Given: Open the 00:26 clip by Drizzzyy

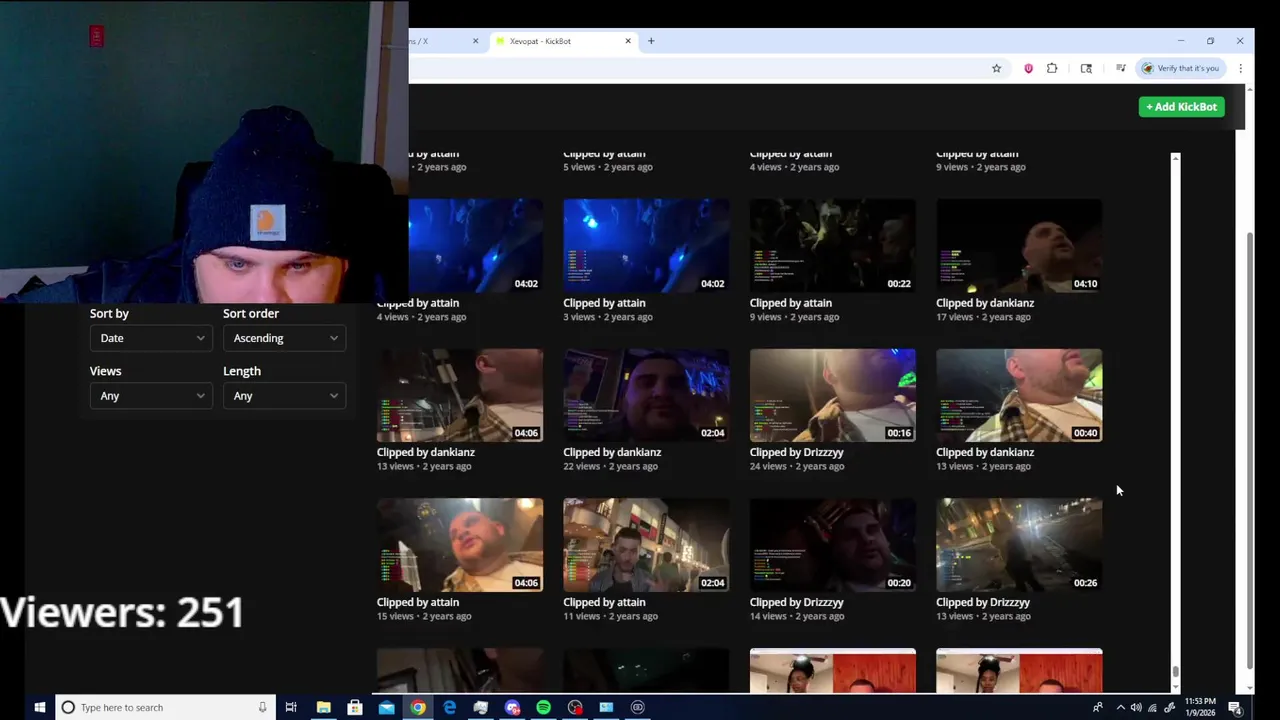Looking at the screenshot, I should click(x=1019, y=545).
